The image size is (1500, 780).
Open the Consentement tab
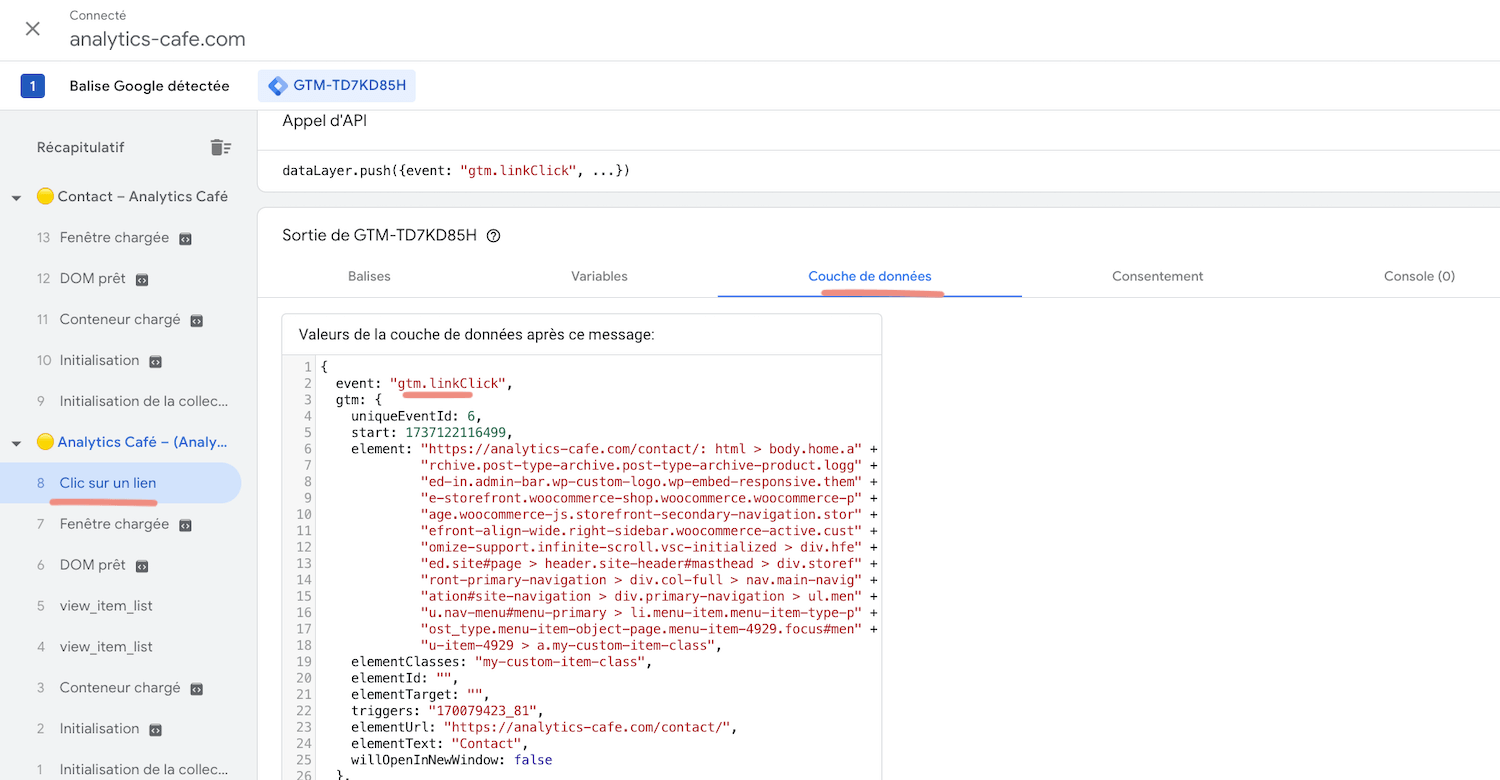pyautogui.click(x=1158, y=276)
